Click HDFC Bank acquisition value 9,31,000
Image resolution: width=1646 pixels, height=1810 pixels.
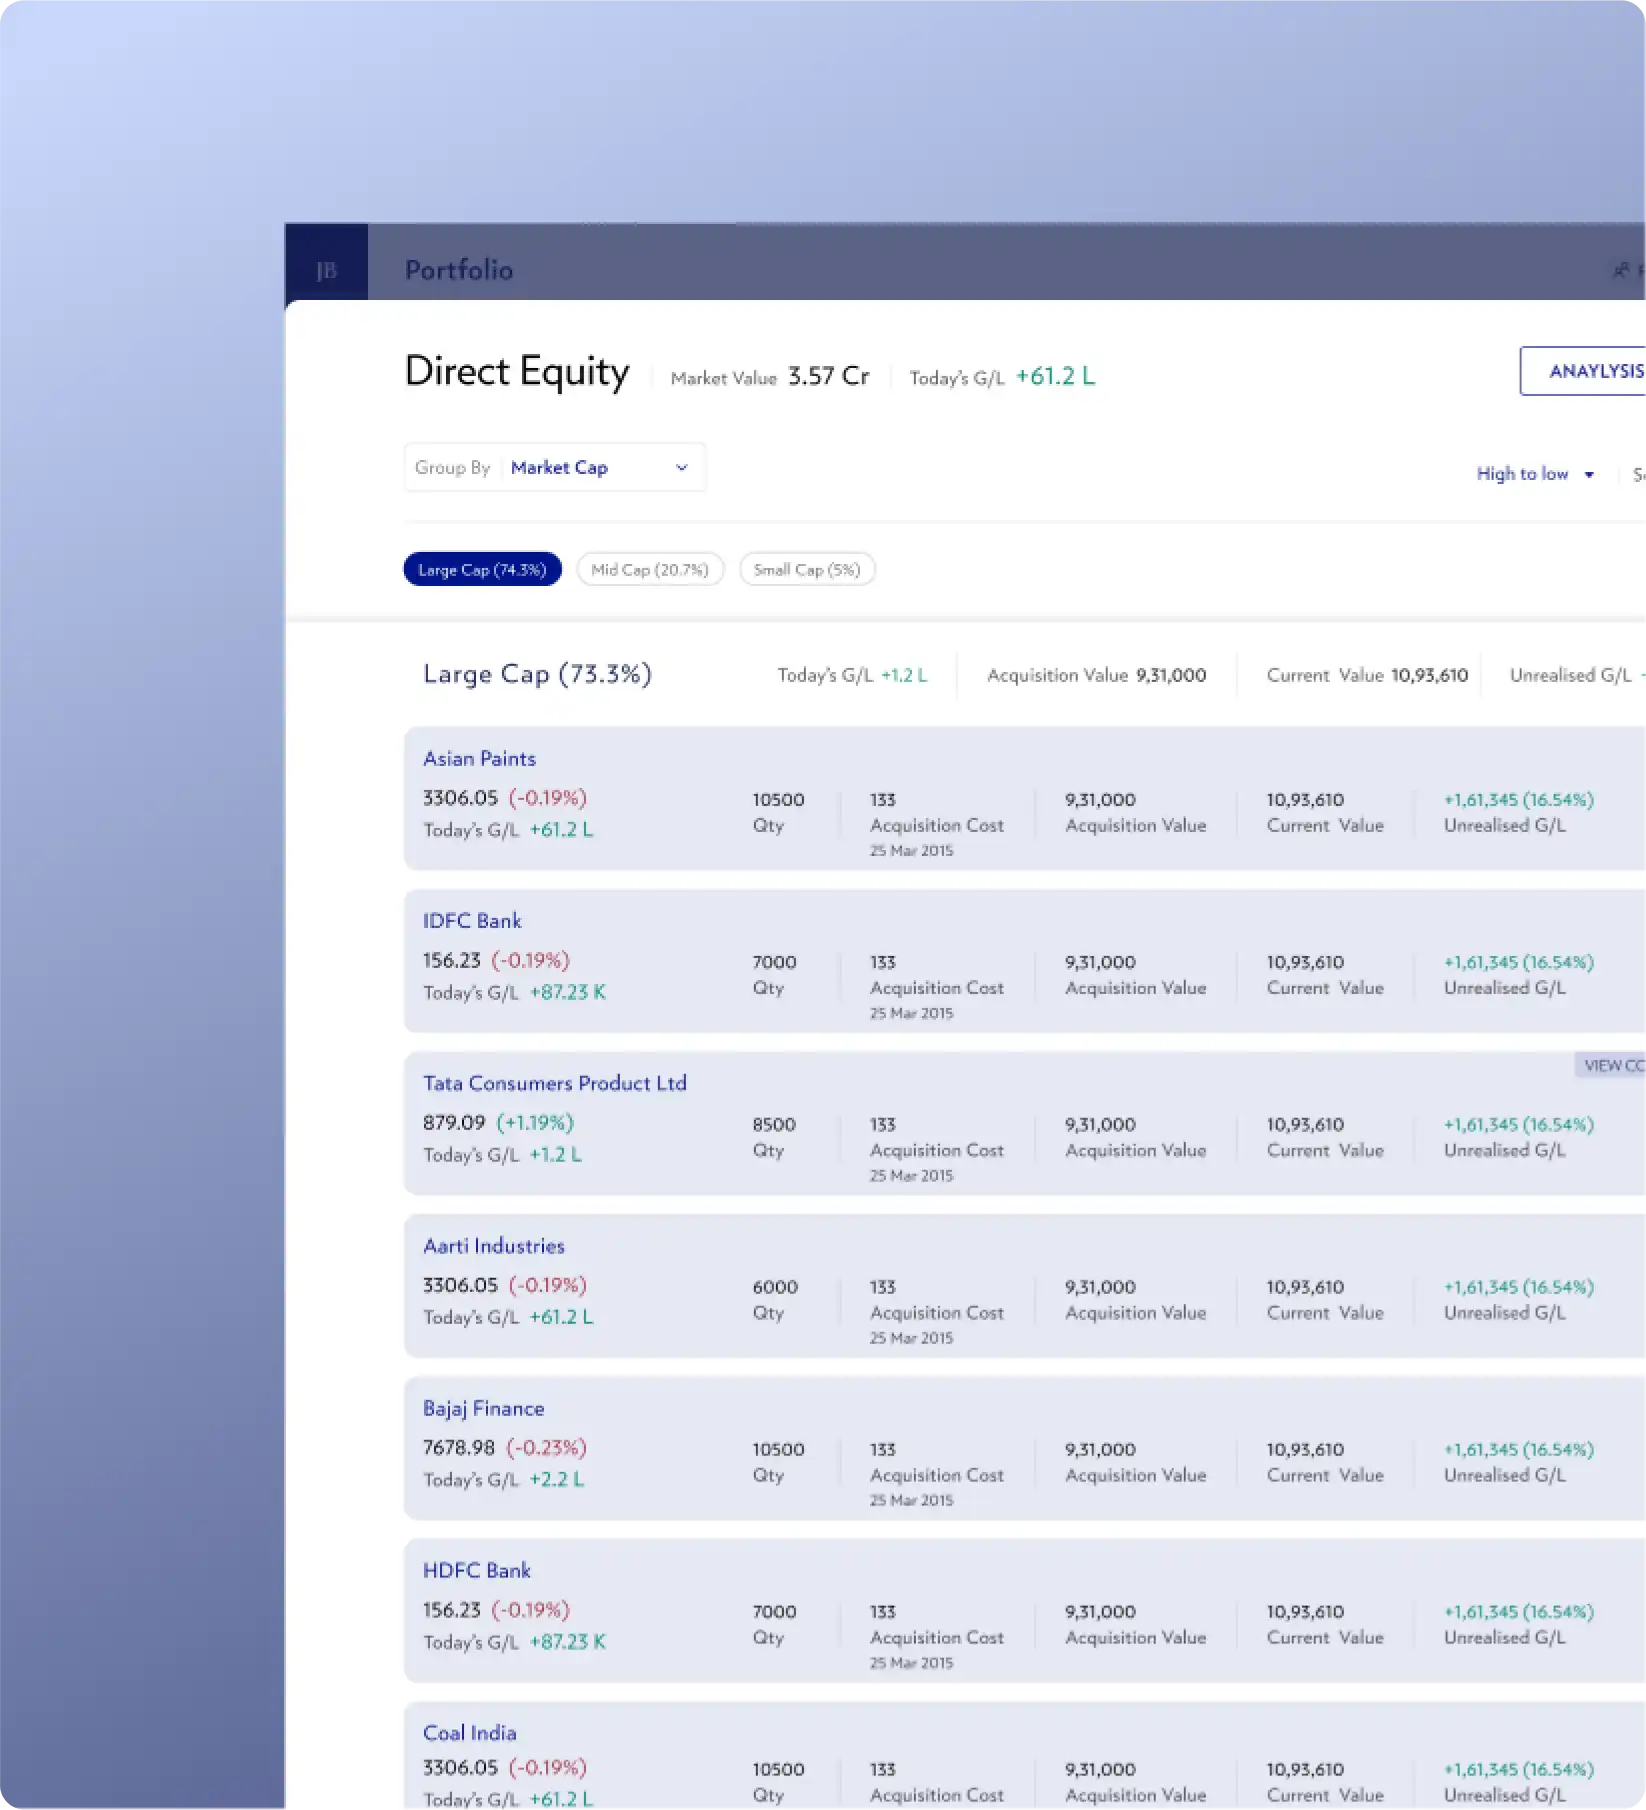[1100, 1612]
